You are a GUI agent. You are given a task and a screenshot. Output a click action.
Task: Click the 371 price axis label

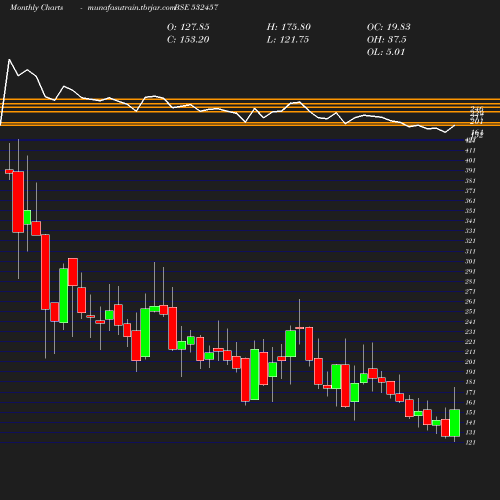[x=470, y=191]
